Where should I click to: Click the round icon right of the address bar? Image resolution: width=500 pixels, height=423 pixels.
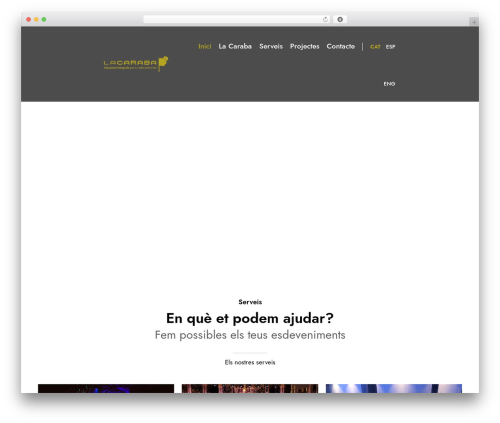point(340,19)
